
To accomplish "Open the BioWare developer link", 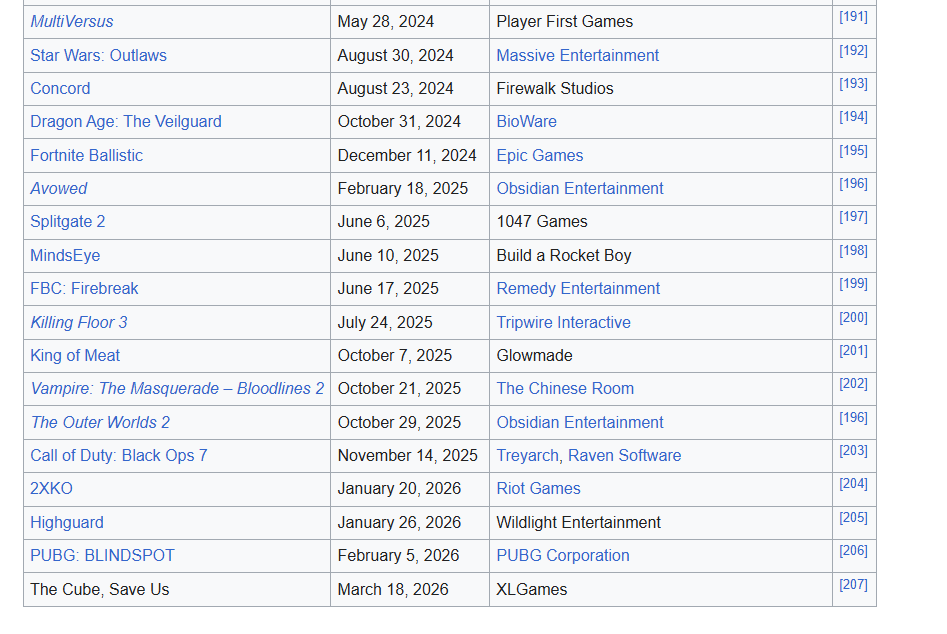I will (527, 122).
